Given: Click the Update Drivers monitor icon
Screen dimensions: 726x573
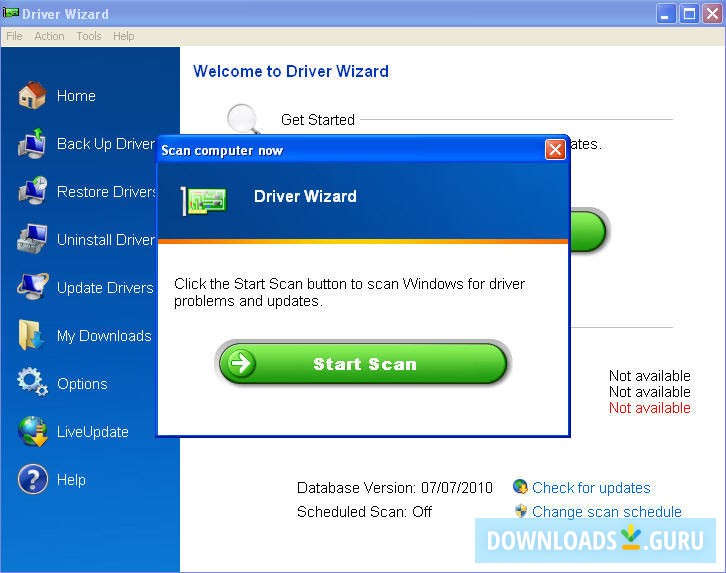Looking at the screenshot, I should point(32,286).
